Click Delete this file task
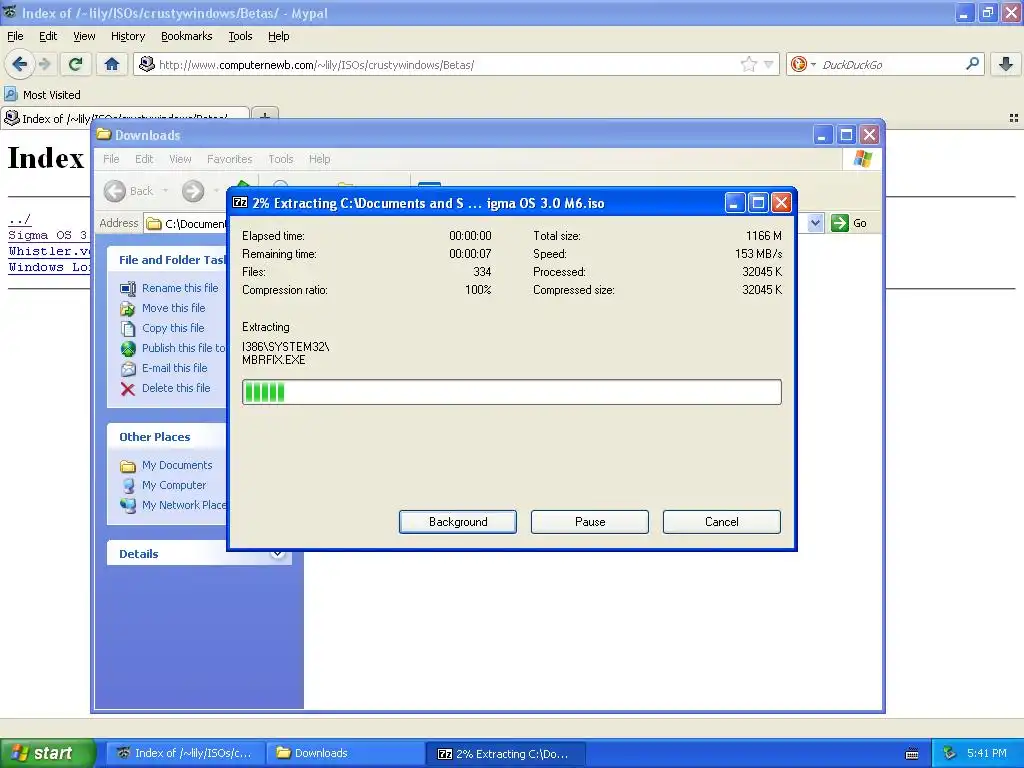Image resolution: width=1024 pixels, height=768 pixels. click(x=176, y=388)
